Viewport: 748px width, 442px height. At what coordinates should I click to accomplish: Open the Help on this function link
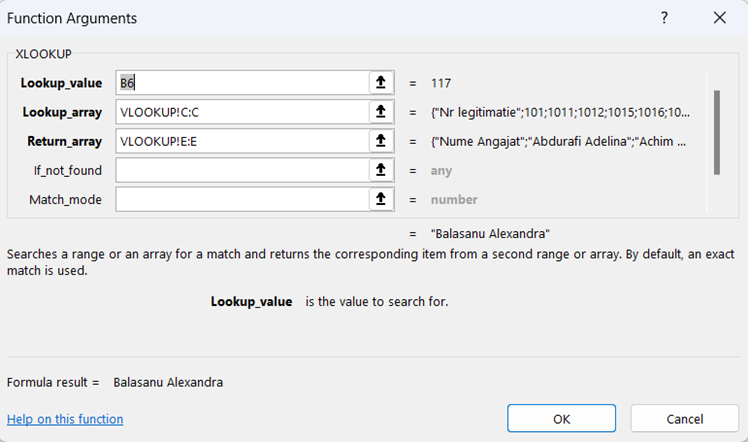65,419
